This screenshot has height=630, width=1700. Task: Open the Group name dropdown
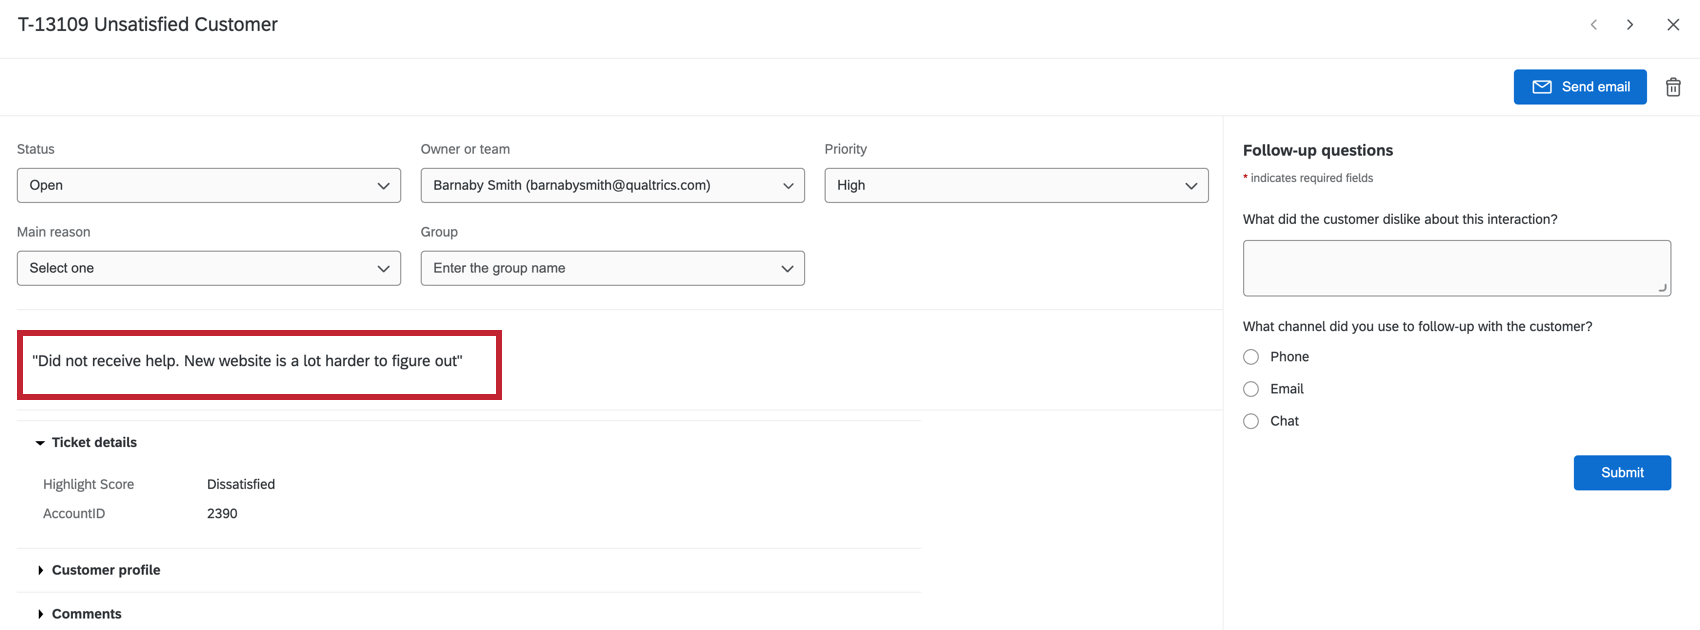coord(612,268)
